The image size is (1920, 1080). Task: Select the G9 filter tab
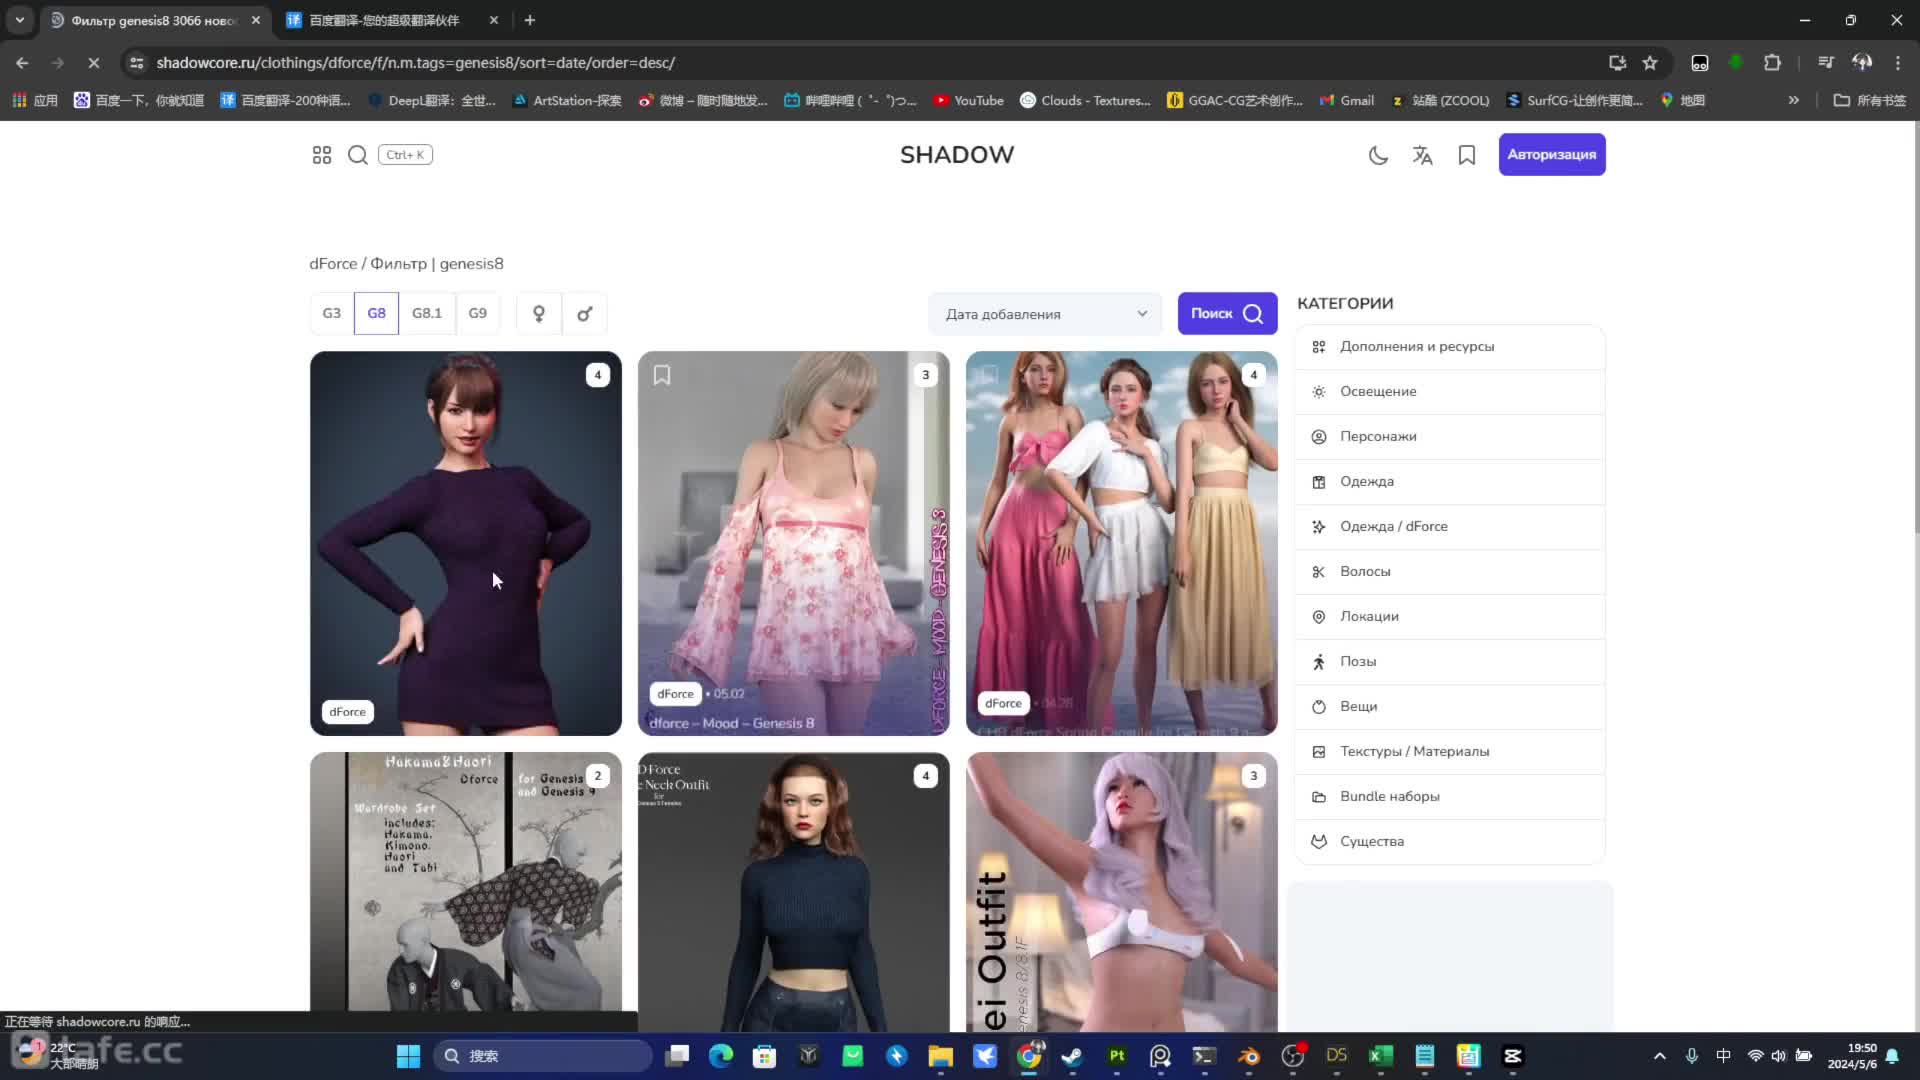478,313
